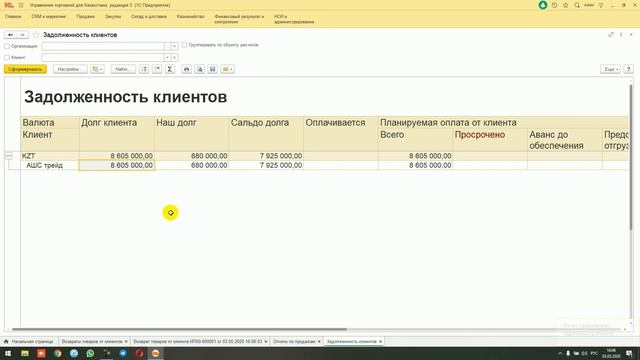Enable the Клиент filter checkbox
This screenshot has height=360, width=640.
[x=7, y=58]
